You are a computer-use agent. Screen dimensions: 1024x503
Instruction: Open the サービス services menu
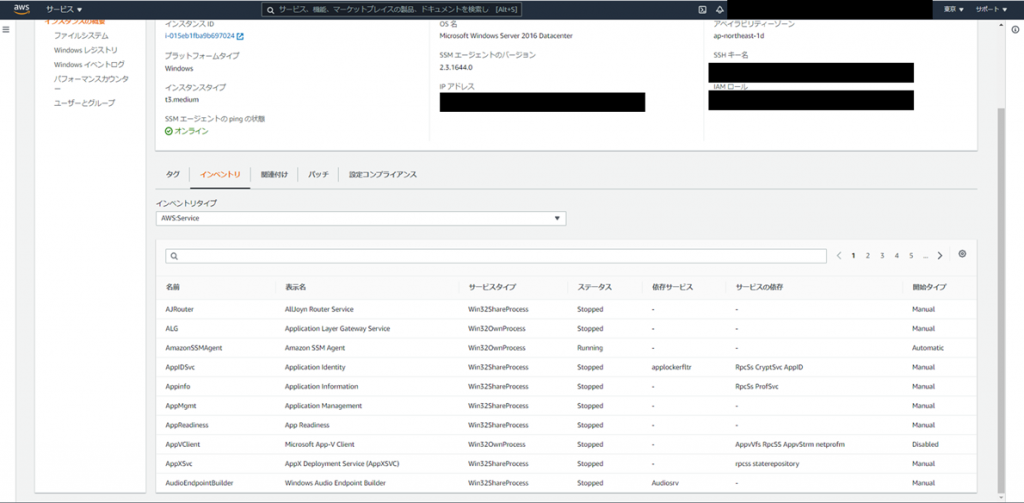tap(64, 10)
